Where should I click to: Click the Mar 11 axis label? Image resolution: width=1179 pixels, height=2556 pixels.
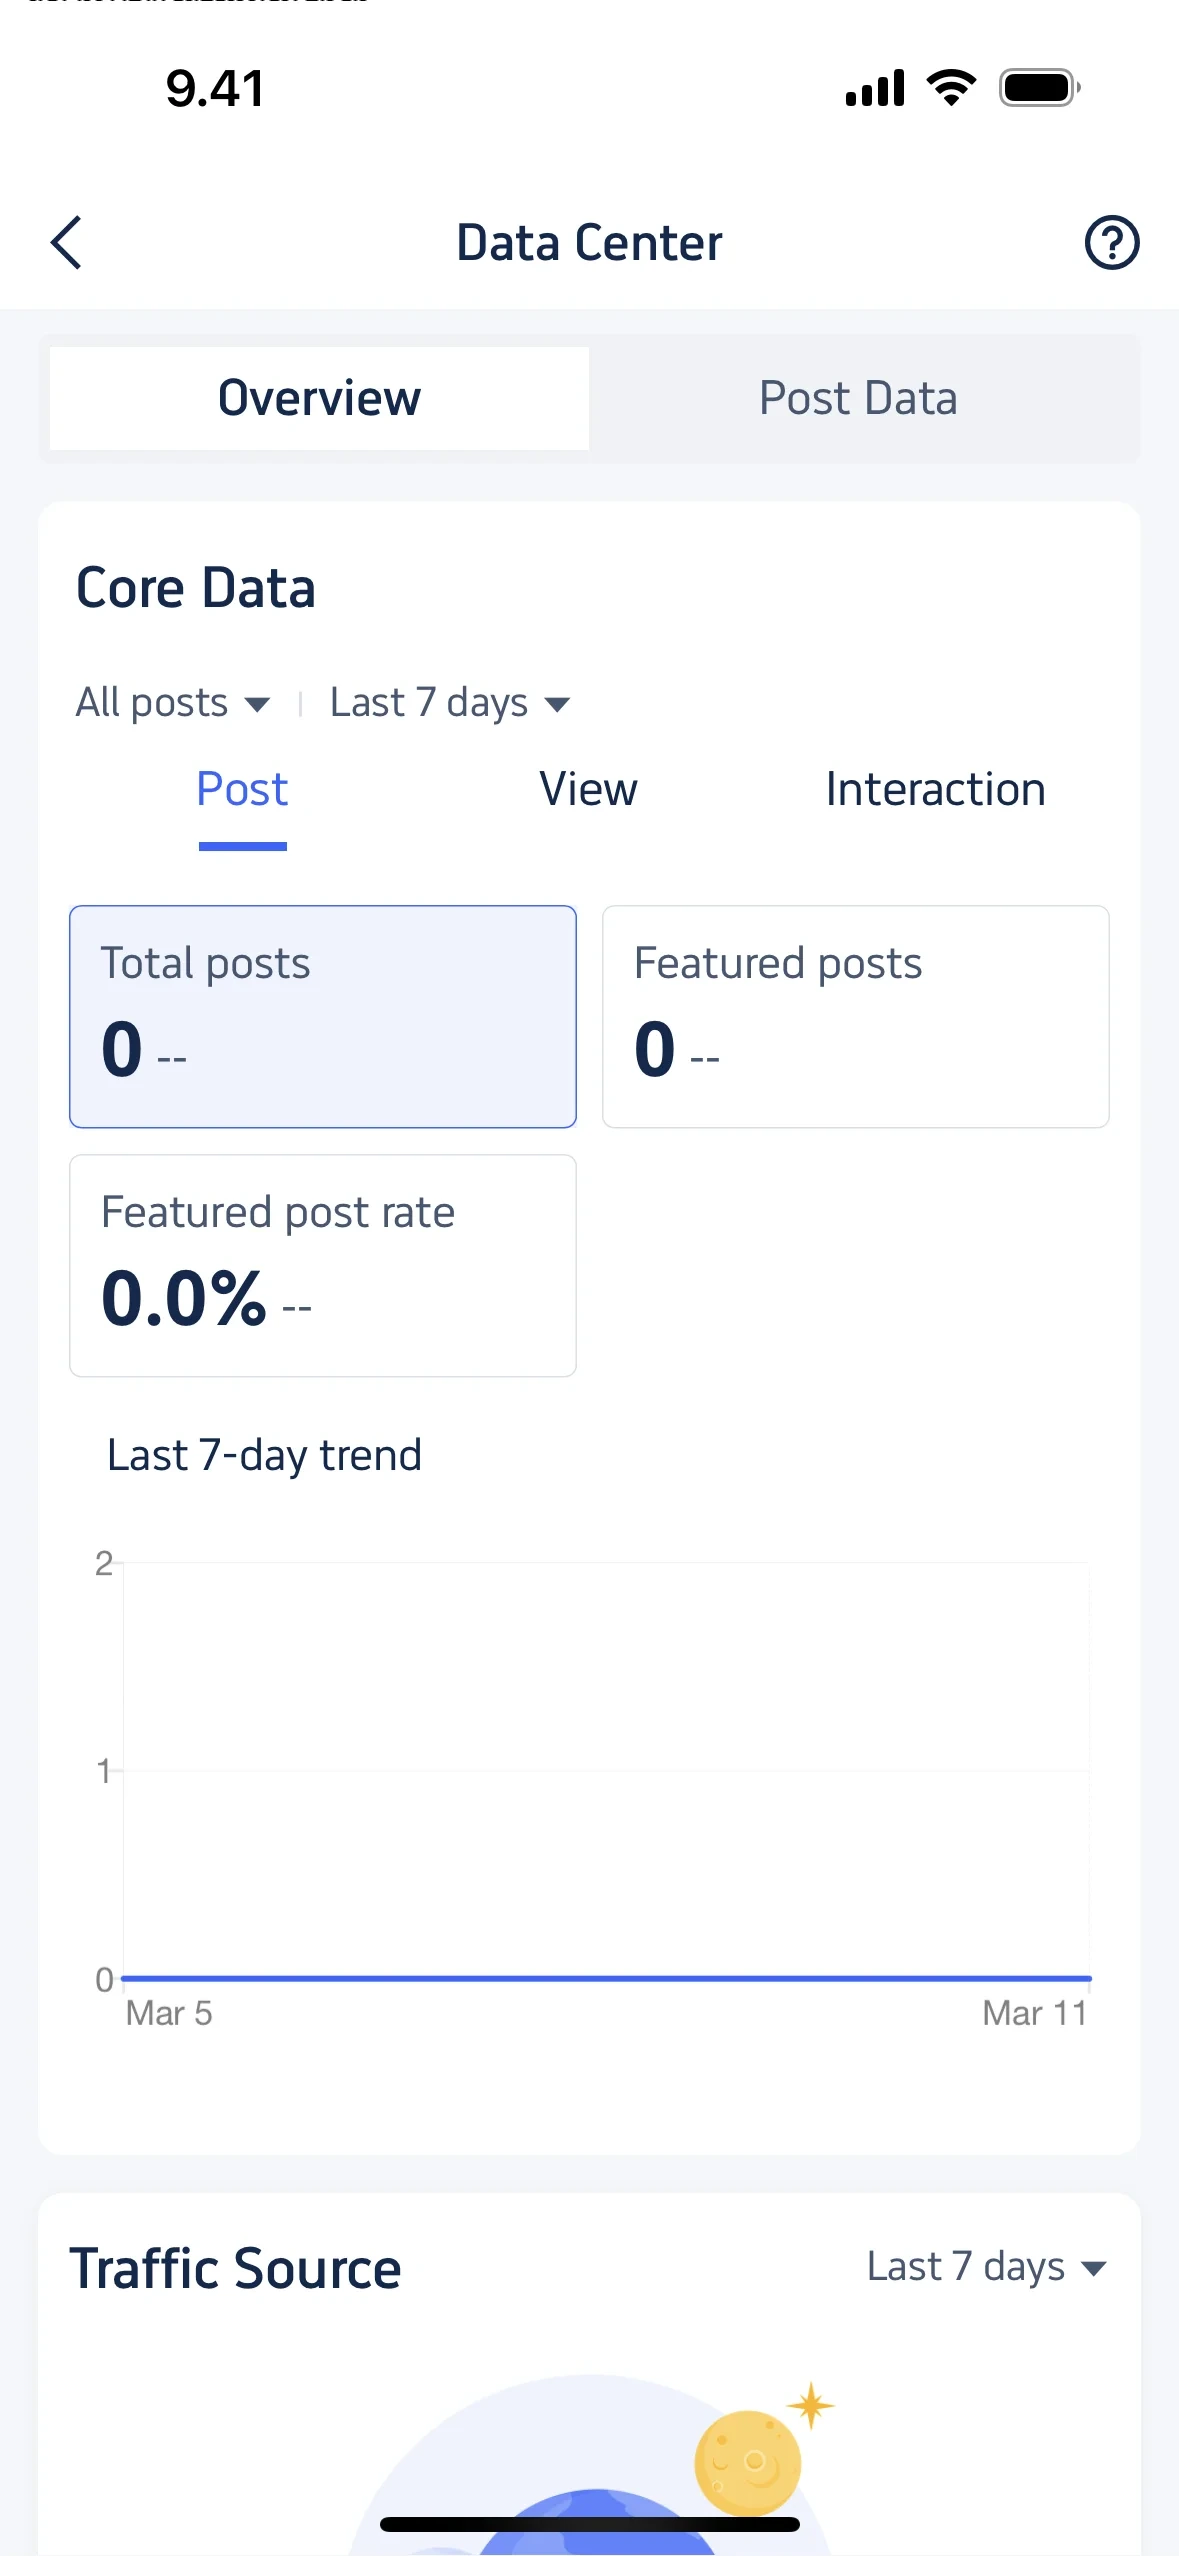pos(1035,2013)
